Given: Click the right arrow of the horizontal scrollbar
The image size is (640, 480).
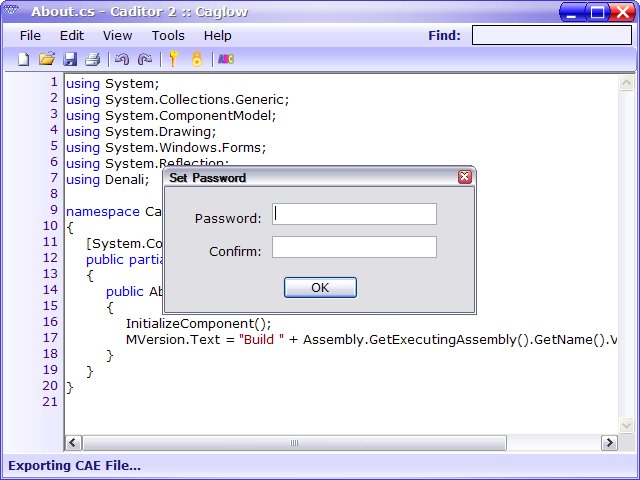Looking at the screenshot, I should tap(609, 443).
